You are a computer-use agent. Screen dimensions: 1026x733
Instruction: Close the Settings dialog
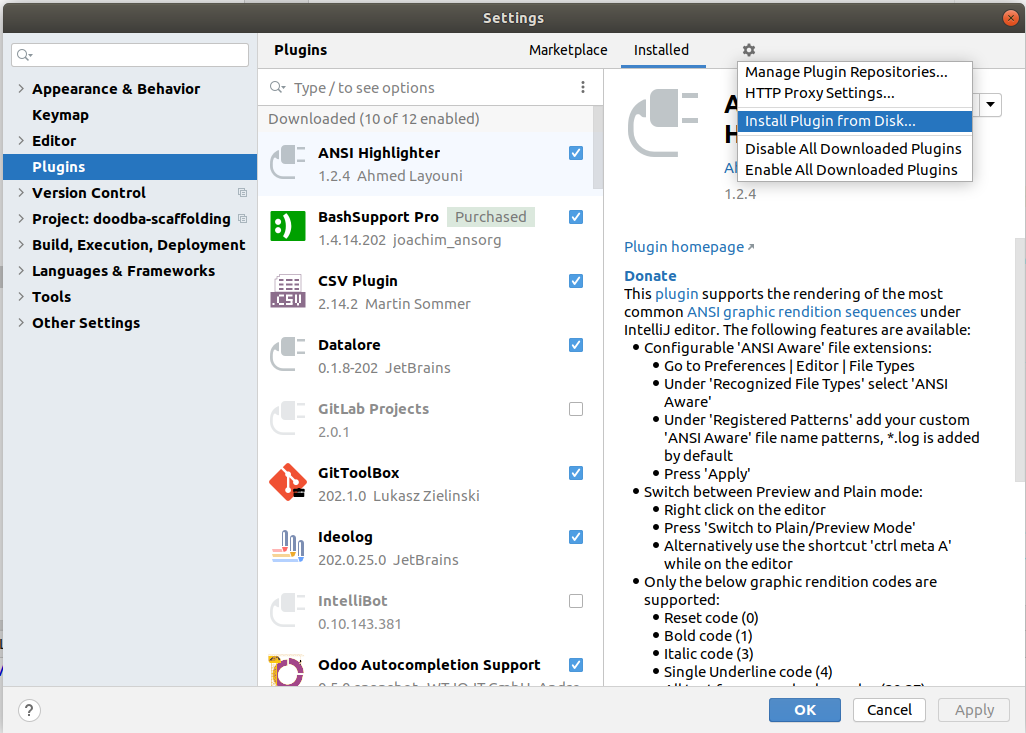pos(1010,18)
